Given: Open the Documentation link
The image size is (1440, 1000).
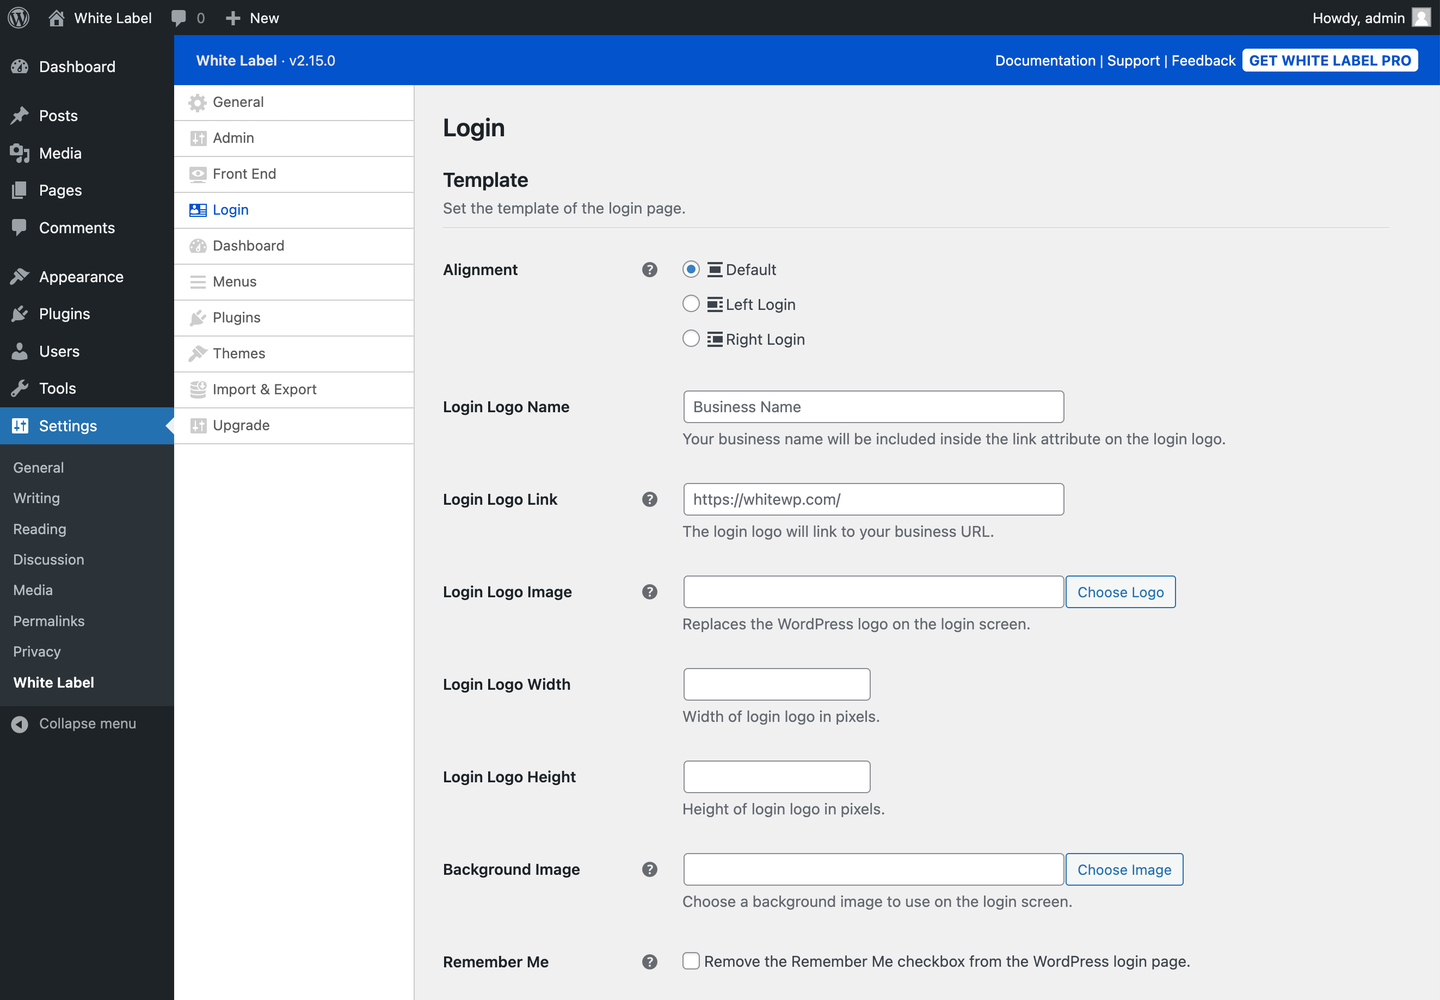Looking at the screenshot, I should (x=1045, y=60).
